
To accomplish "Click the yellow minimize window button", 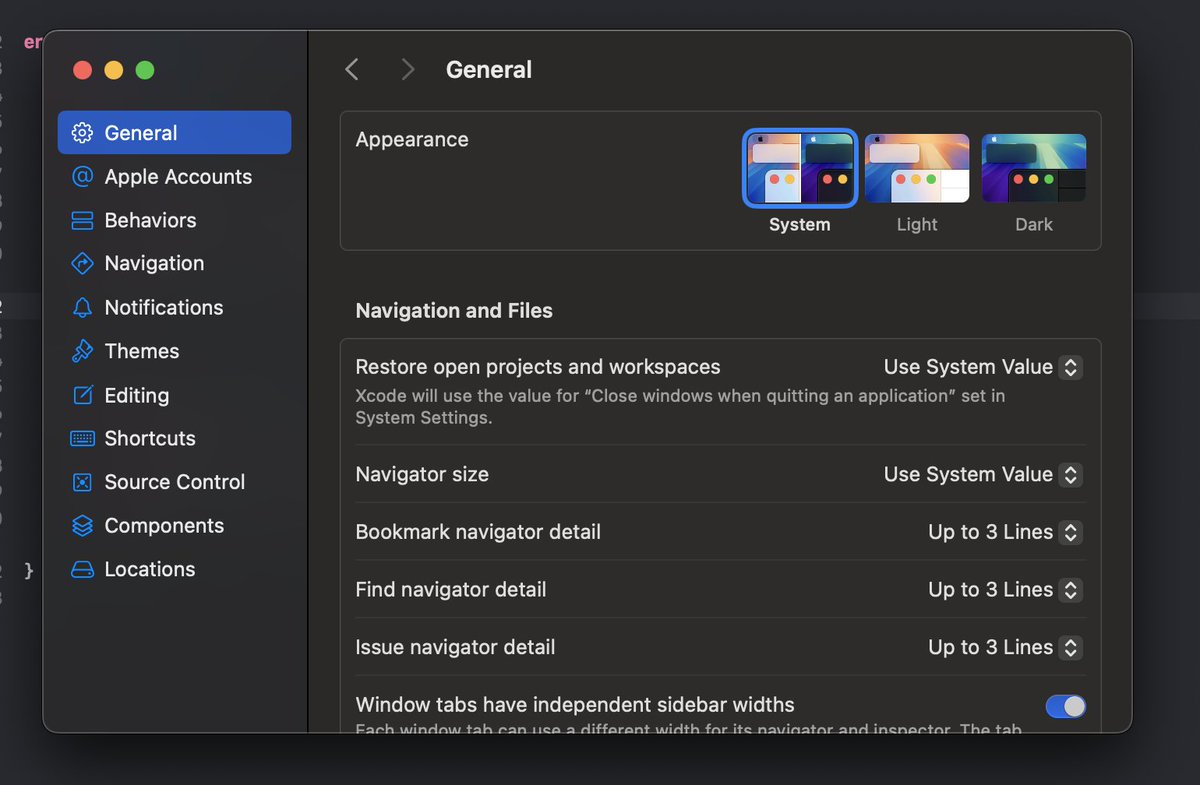I will pyautogui.click(x=114, y=70).
